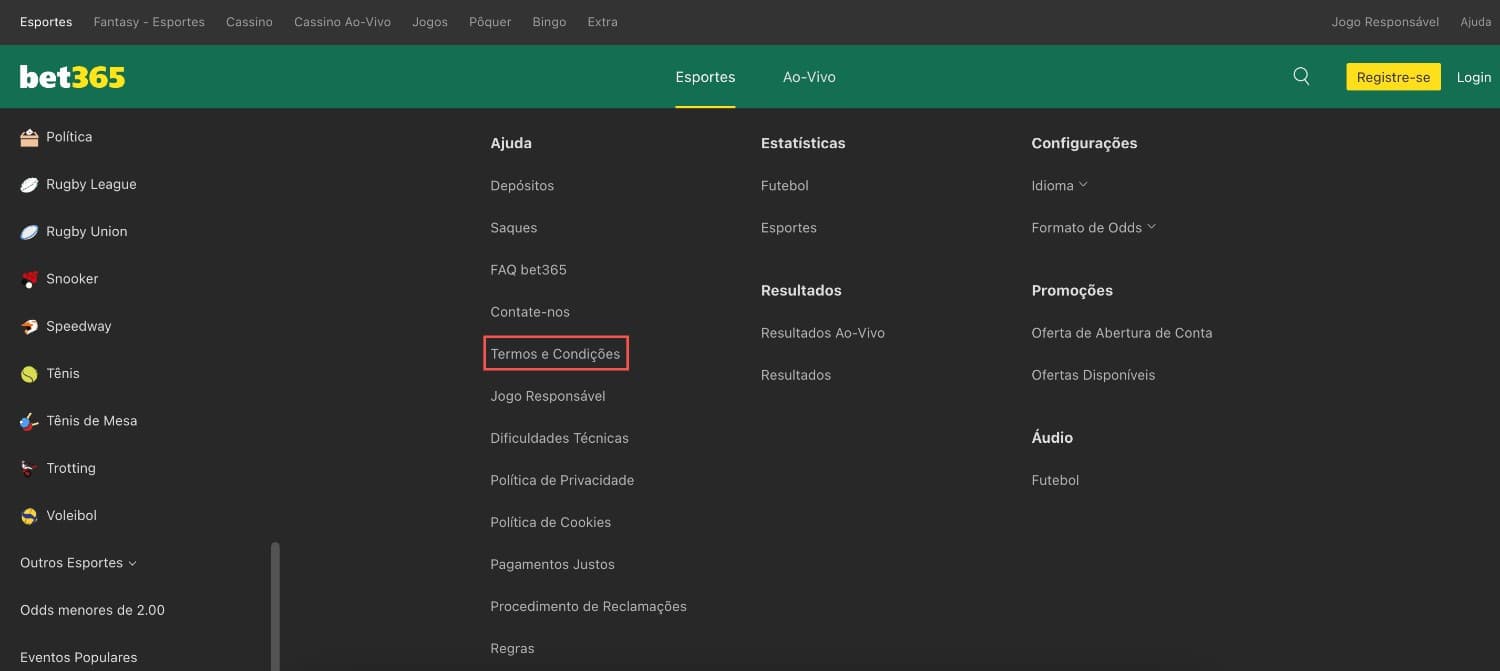1500x671 pixels.
Task: Open Pagamentos Justos link
Action: point(553,564)
